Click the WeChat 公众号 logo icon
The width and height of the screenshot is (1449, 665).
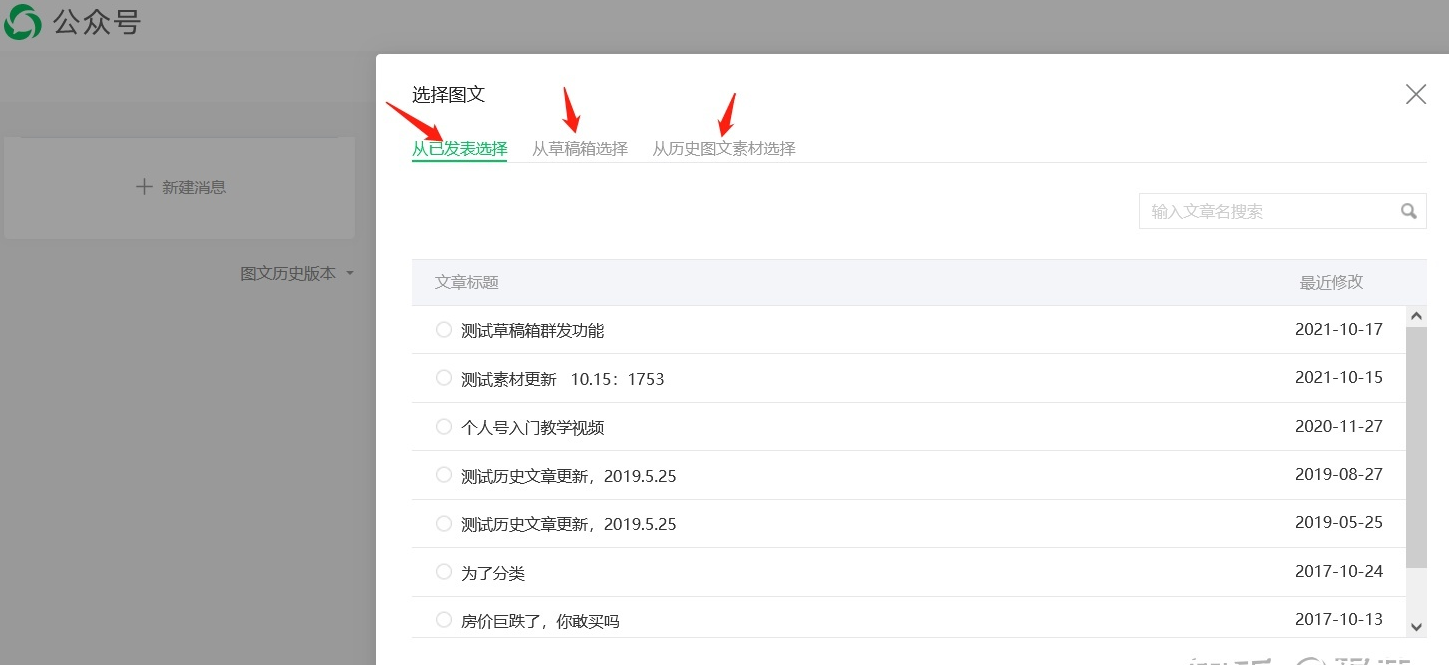(x=22, y=22)
